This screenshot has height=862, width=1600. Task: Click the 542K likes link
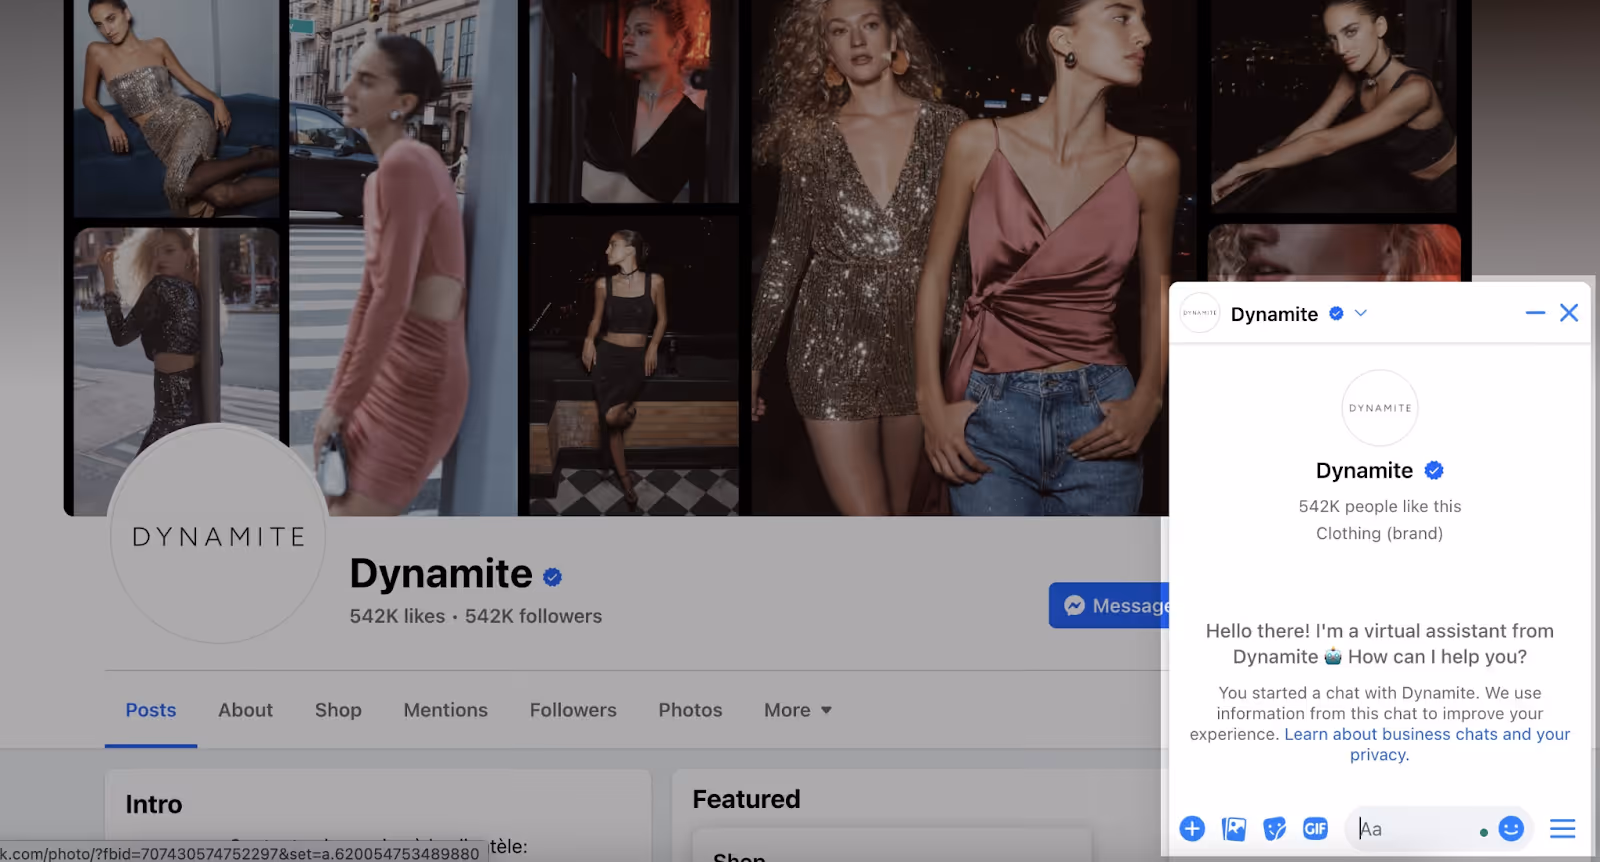tap(397, 616)
